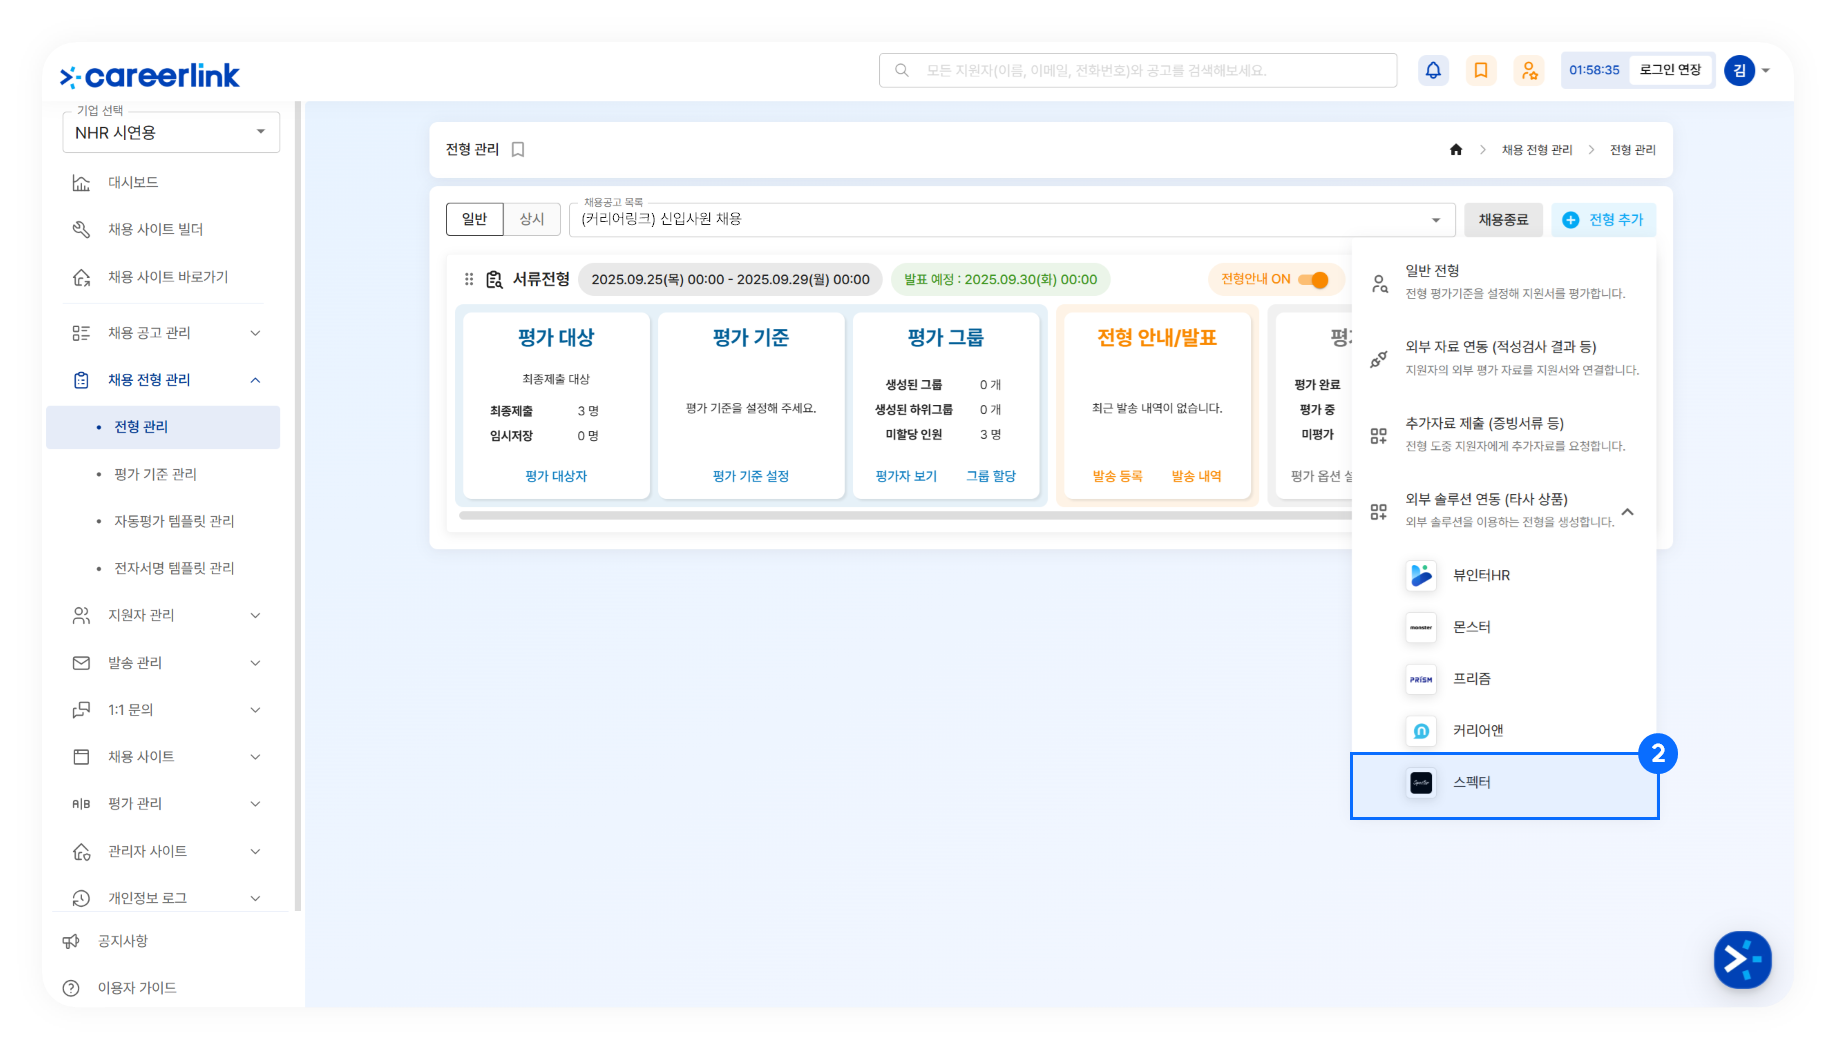
Task: Click the 이용자 가이드 help icon
Action: click(71, 988)
